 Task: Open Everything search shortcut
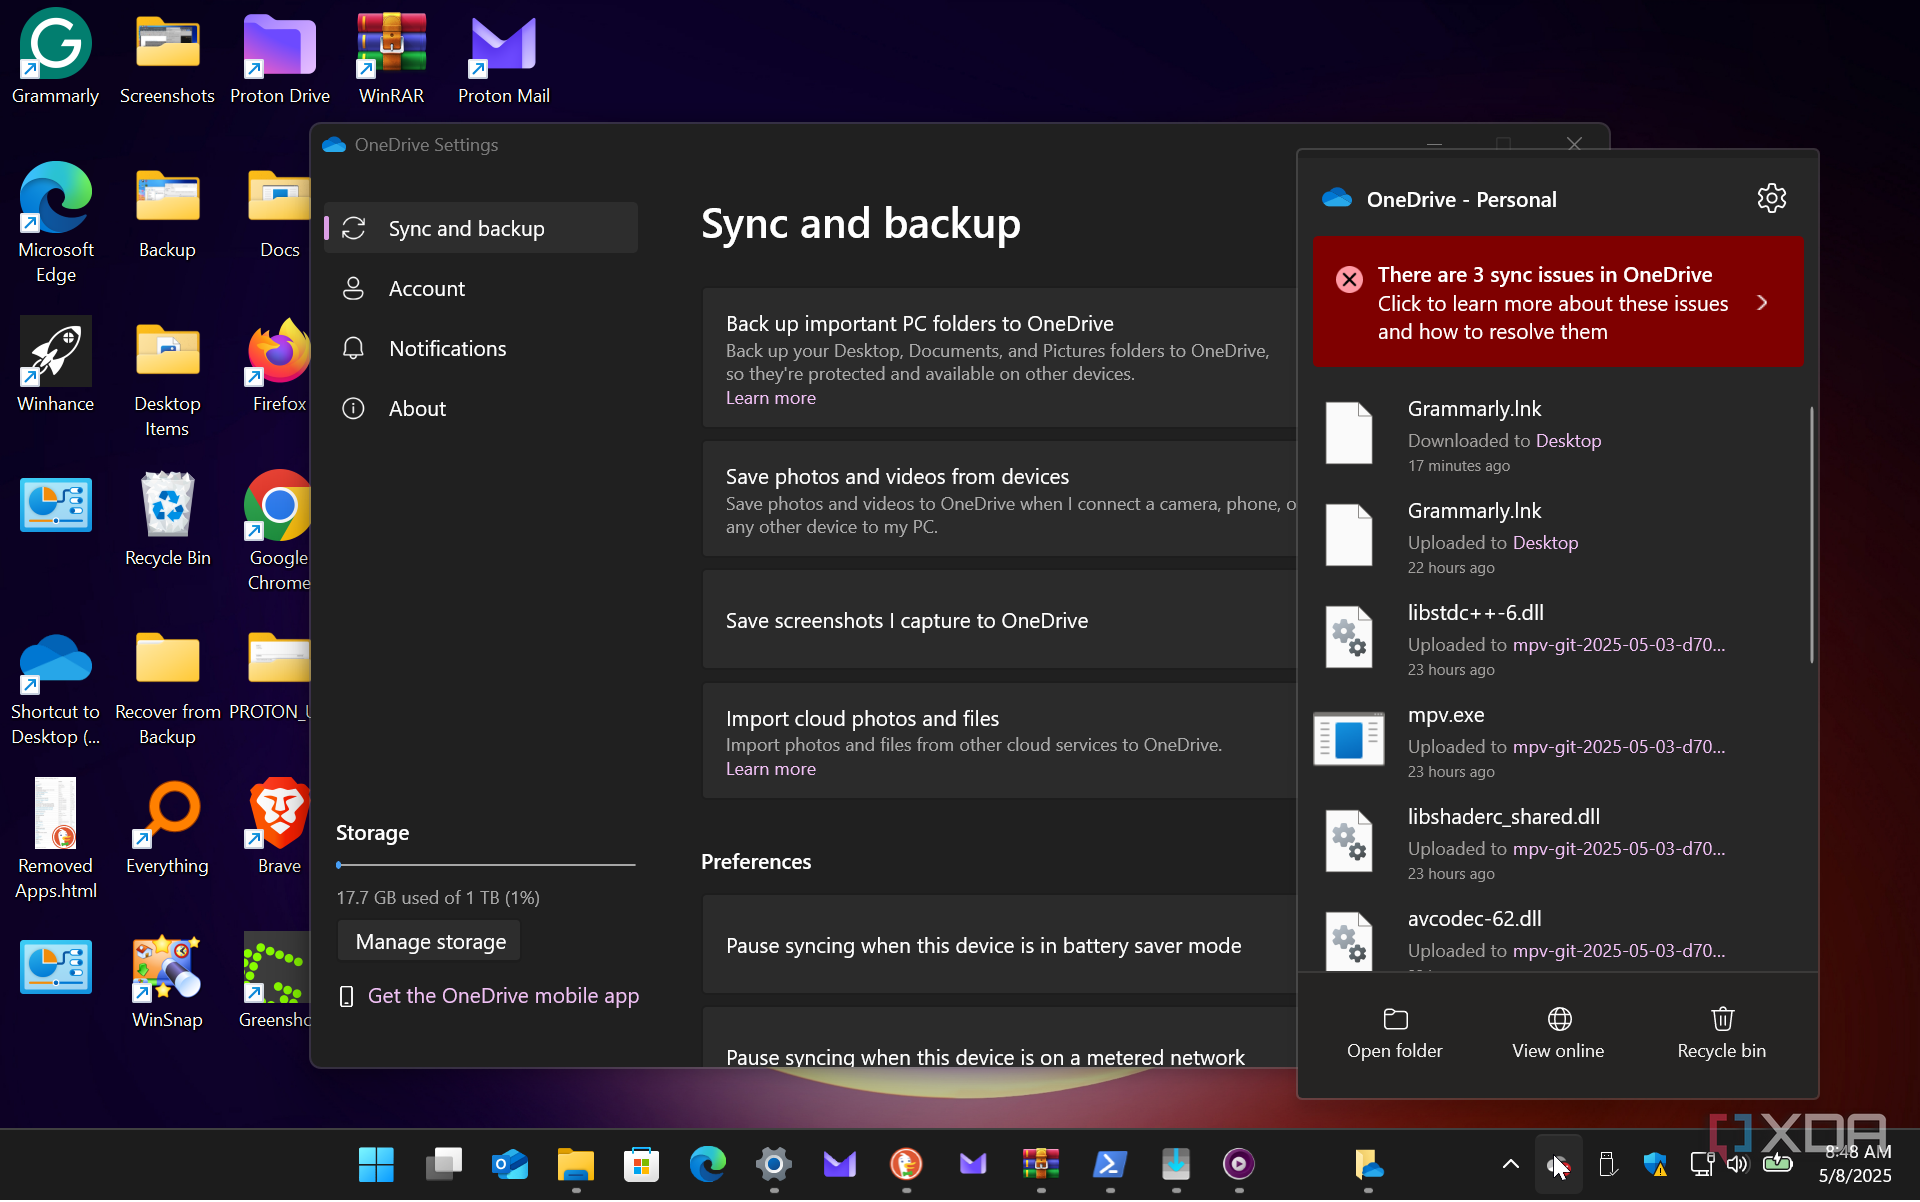167,826
